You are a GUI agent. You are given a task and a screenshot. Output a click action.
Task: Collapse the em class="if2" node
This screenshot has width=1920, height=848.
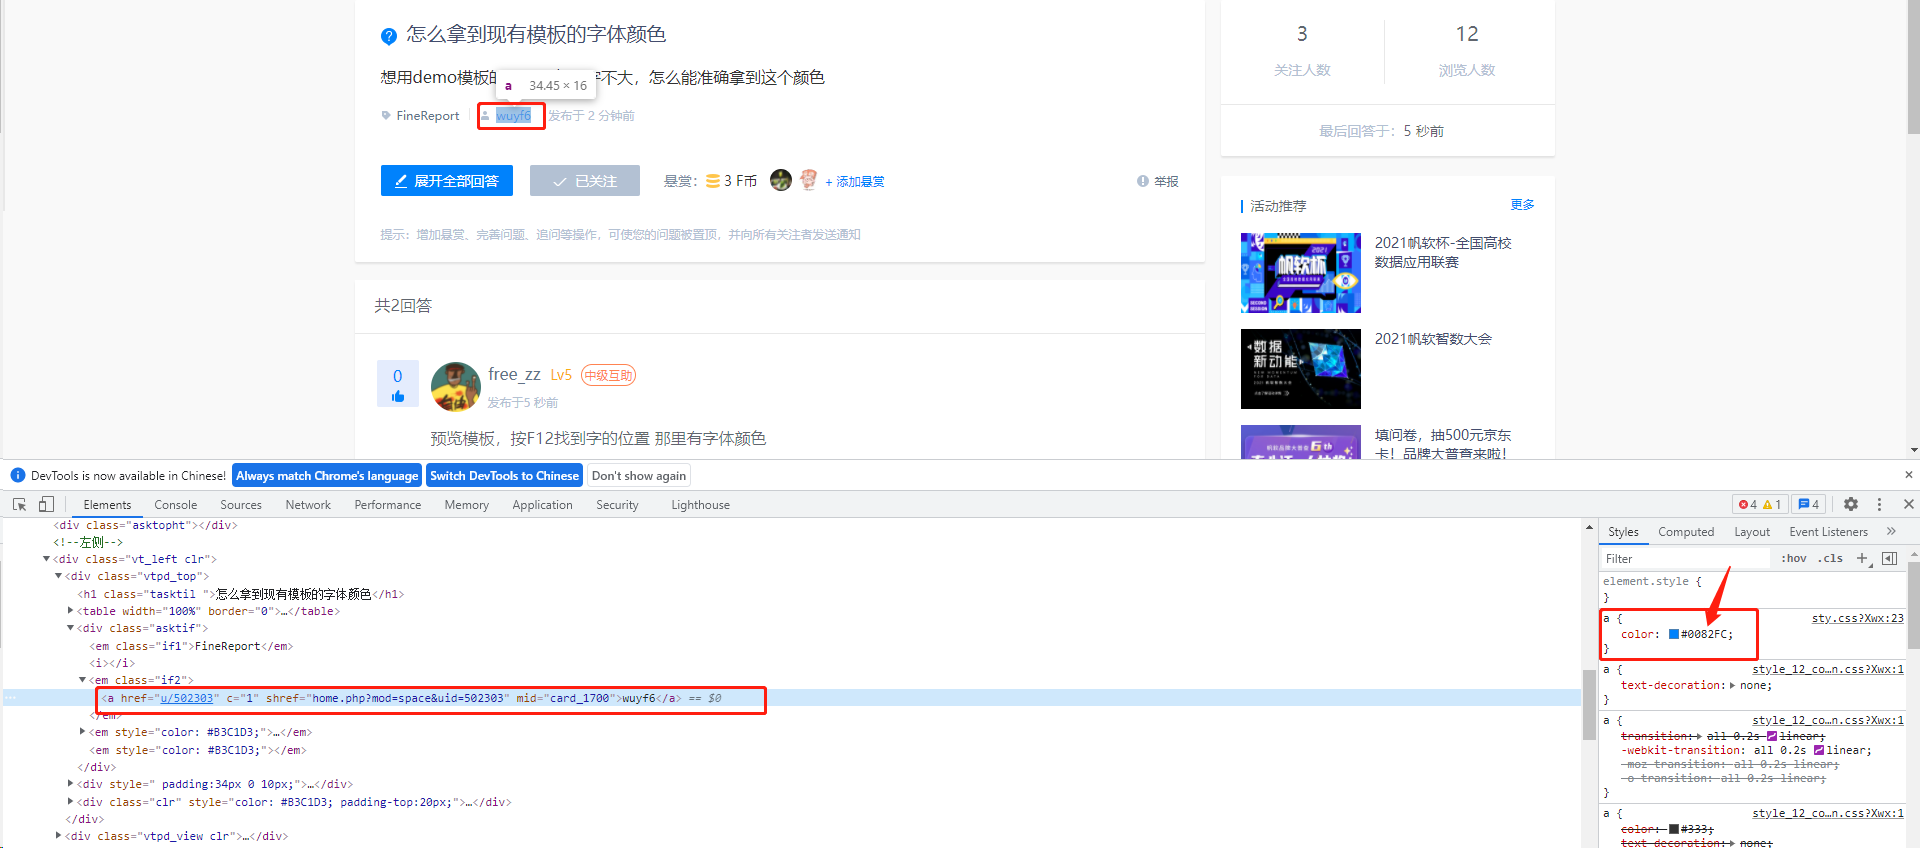82,680
